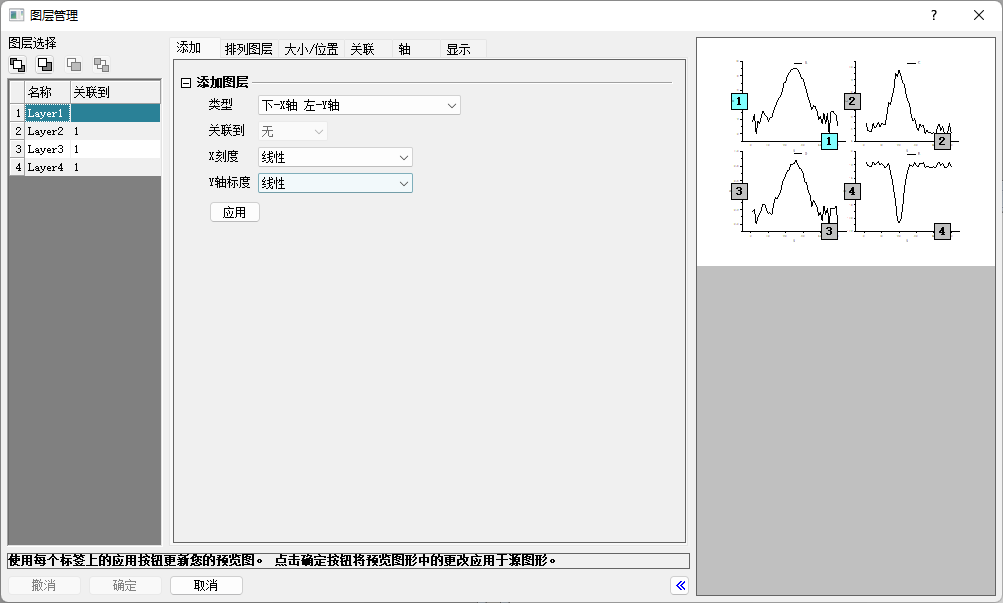Click the rightmost grayed-out layer selection icon
This screenshot has width=1003, height=603.
(x=101, y=65)
